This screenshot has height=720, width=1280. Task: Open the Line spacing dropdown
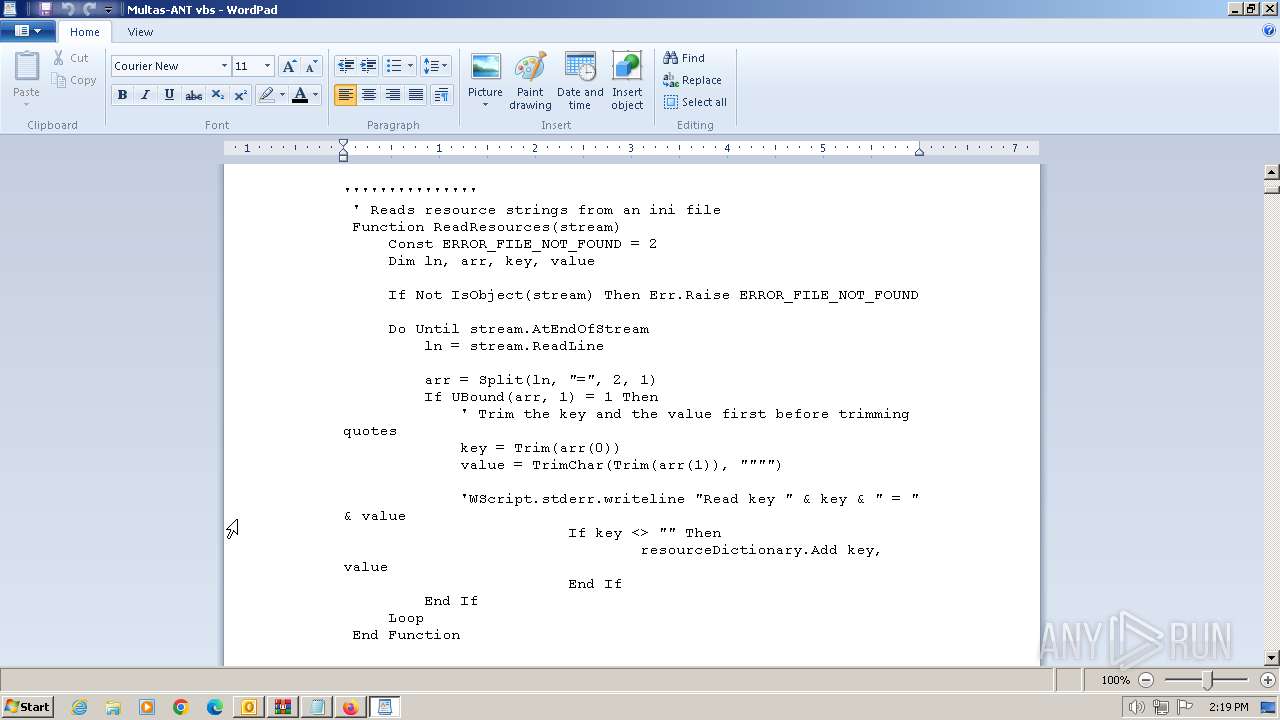pyautogui.click(x=435, y=66)
